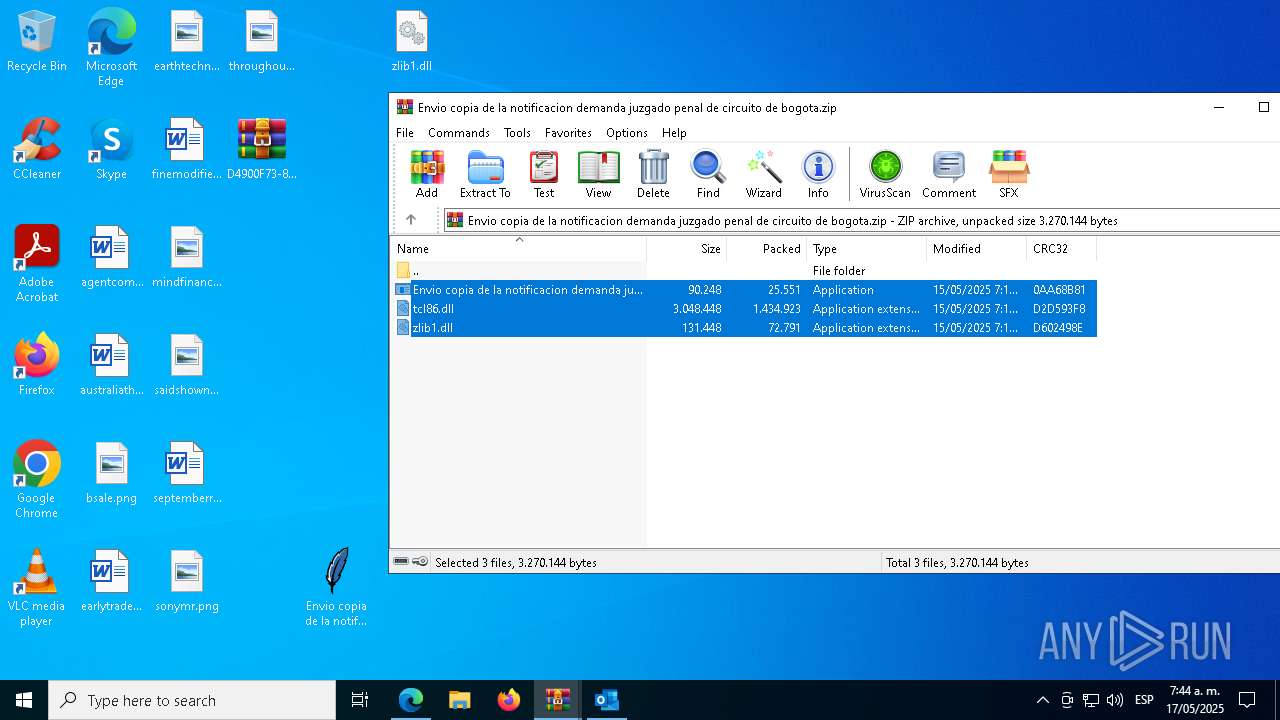Image resolution: width=1280 pixels, height=720 pixels.
Task: Select bsale.png on the desktop
Action: click(x=111, y=473)
